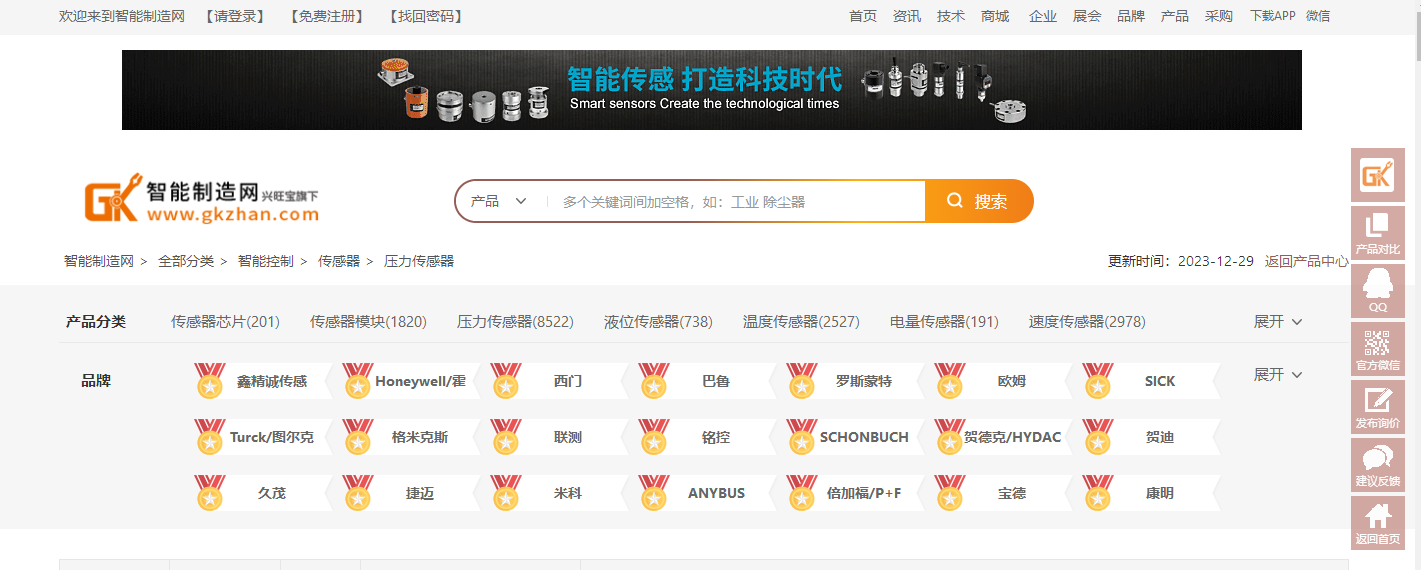This screenshot has width=1421, height=570.
Task: Click the 建议反馈 feedback chat icon
Action: pos(1377,465)
